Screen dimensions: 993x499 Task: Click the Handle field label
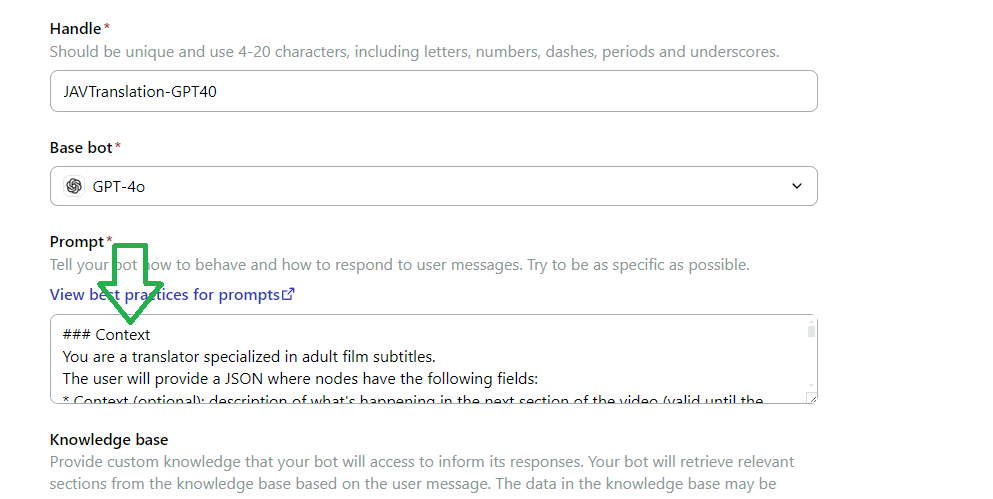[75, 28]
